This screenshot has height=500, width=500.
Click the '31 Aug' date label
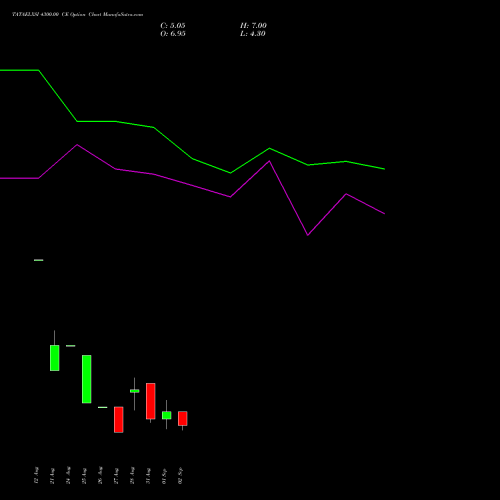click(x=148, y=476)
